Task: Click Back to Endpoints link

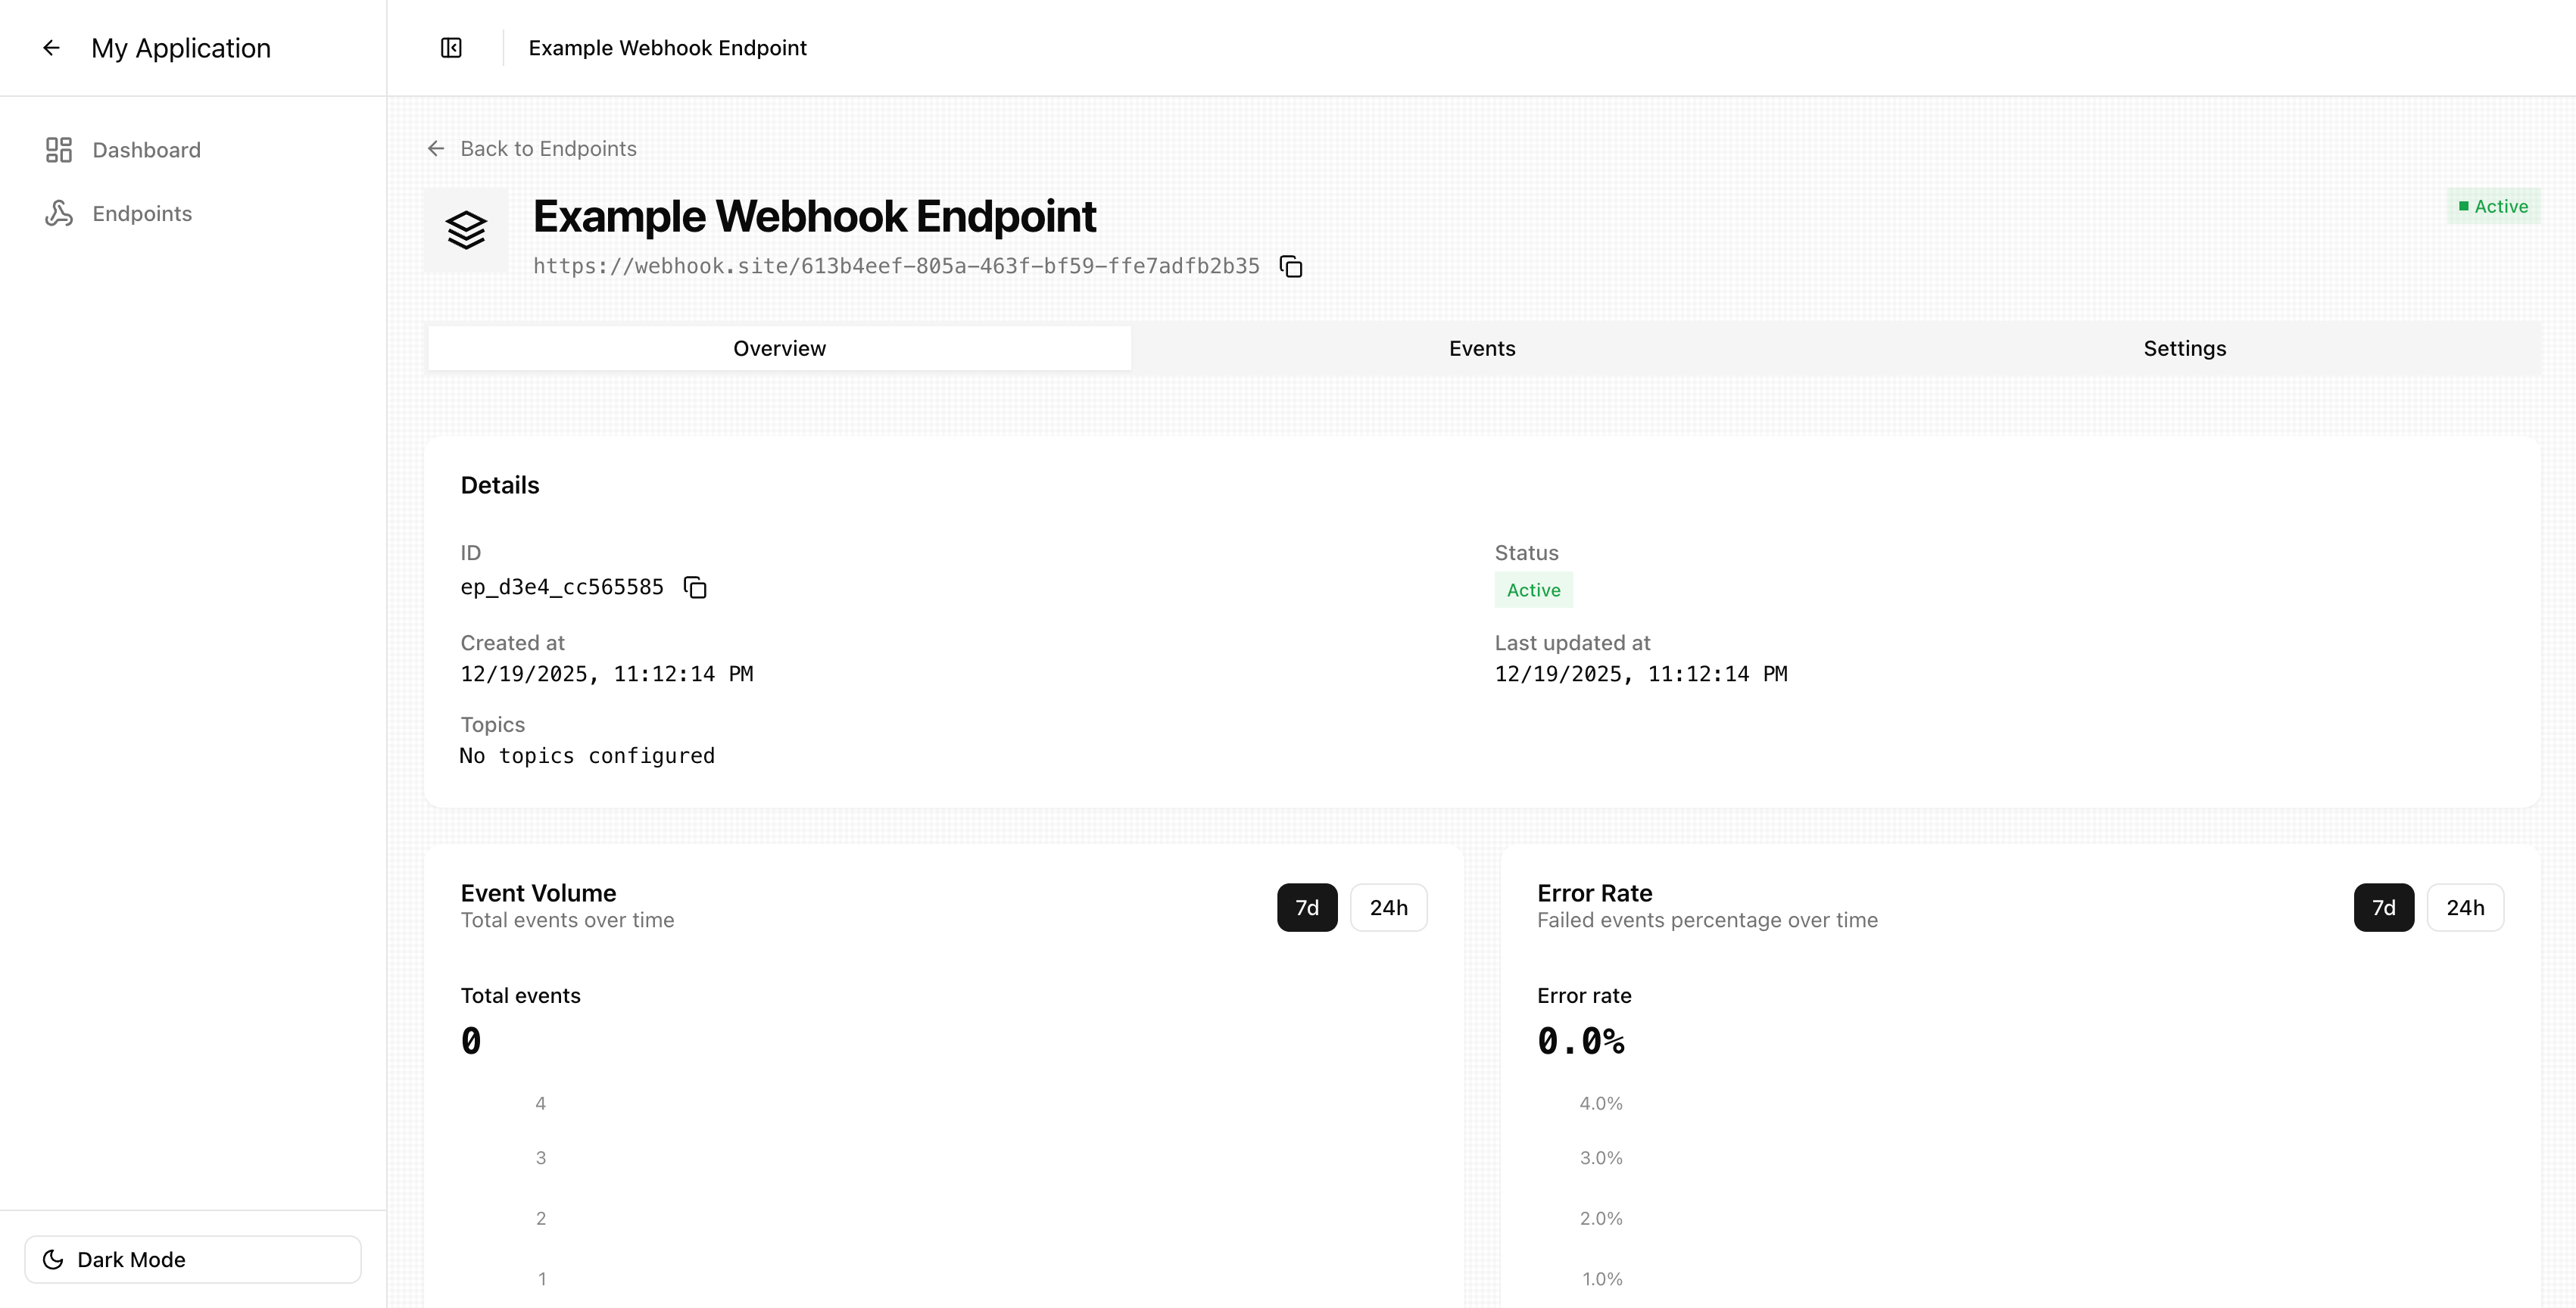Action: click(x=532, y=149)
